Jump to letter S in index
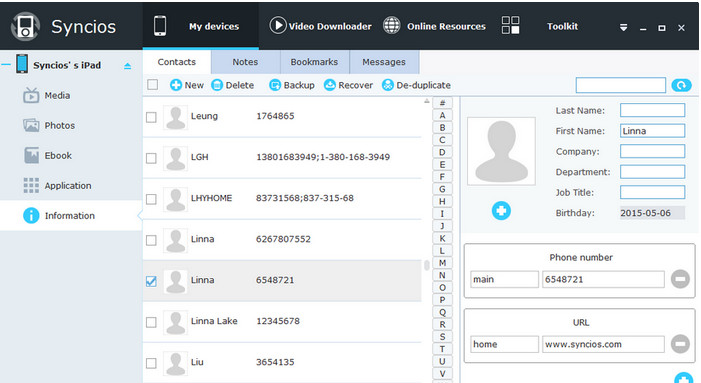701x383 pixels. click(x=442, y=337)
